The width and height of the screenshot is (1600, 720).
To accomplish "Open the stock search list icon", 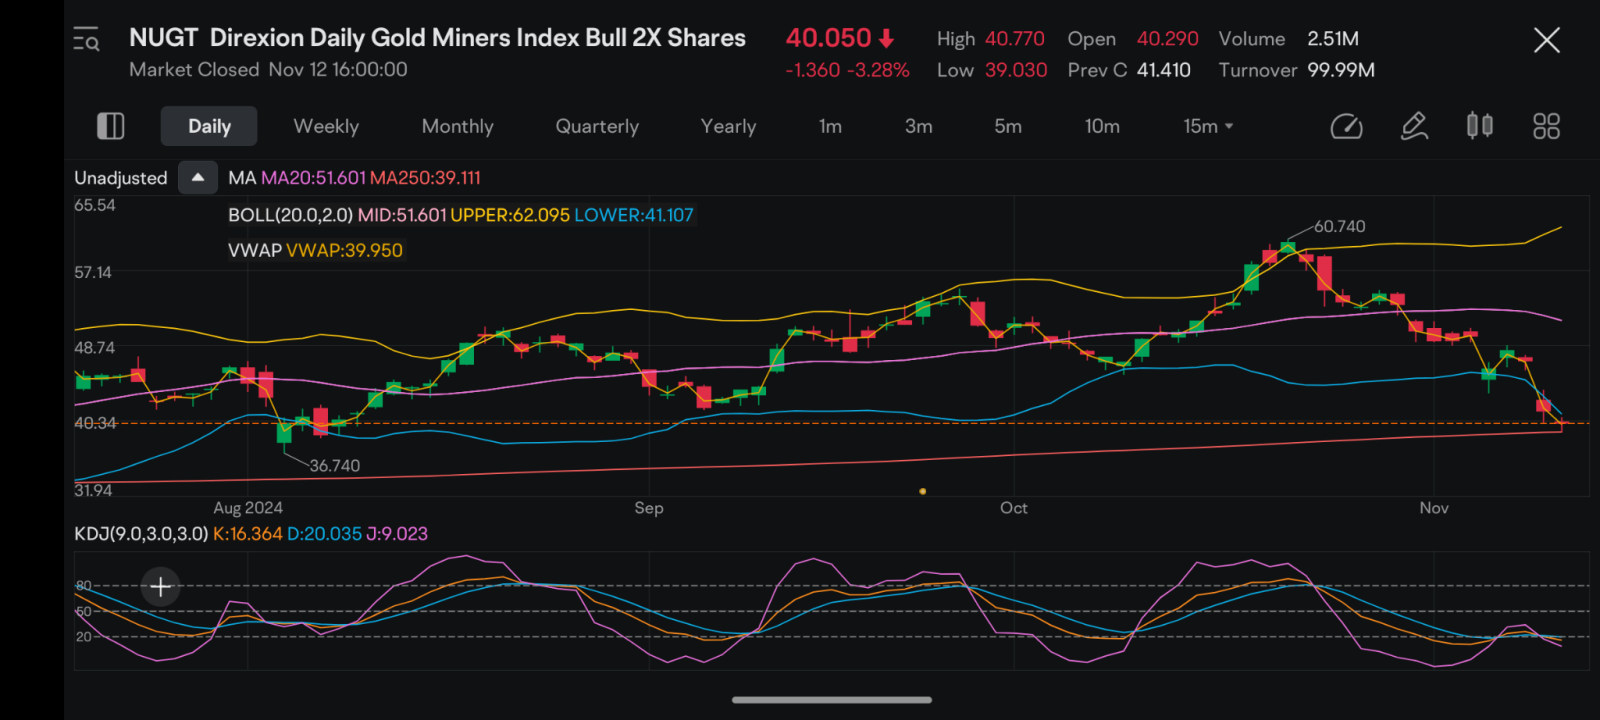I will 86,40.
